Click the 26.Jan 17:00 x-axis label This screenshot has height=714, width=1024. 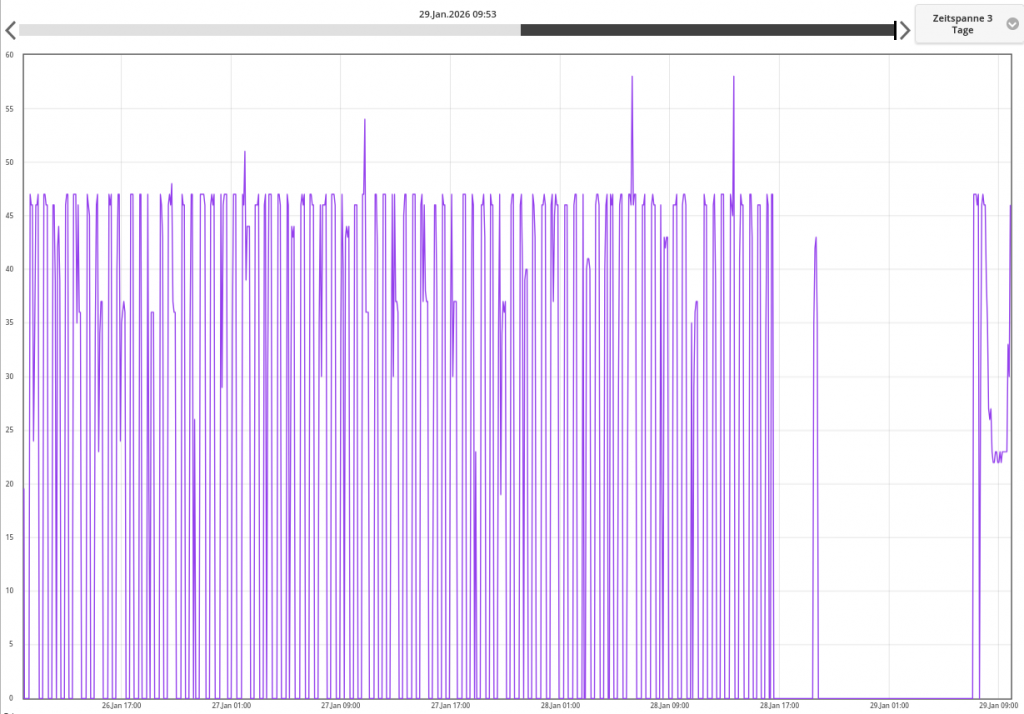click(122, 705)
